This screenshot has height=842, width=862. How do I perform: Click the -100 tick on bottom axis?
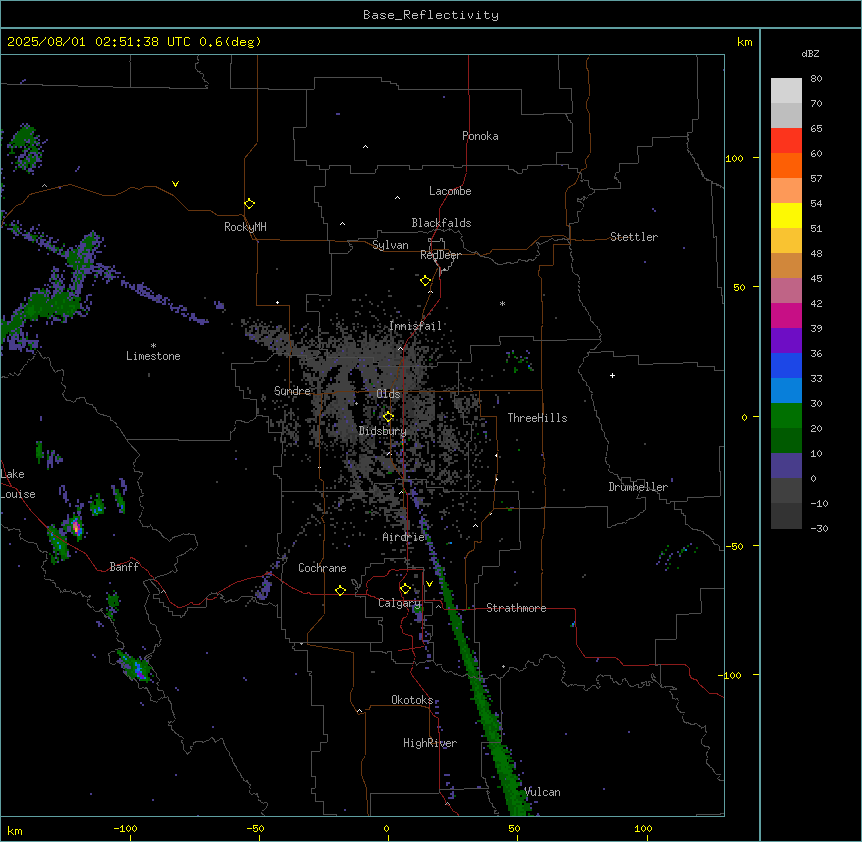tap(126, 828)
